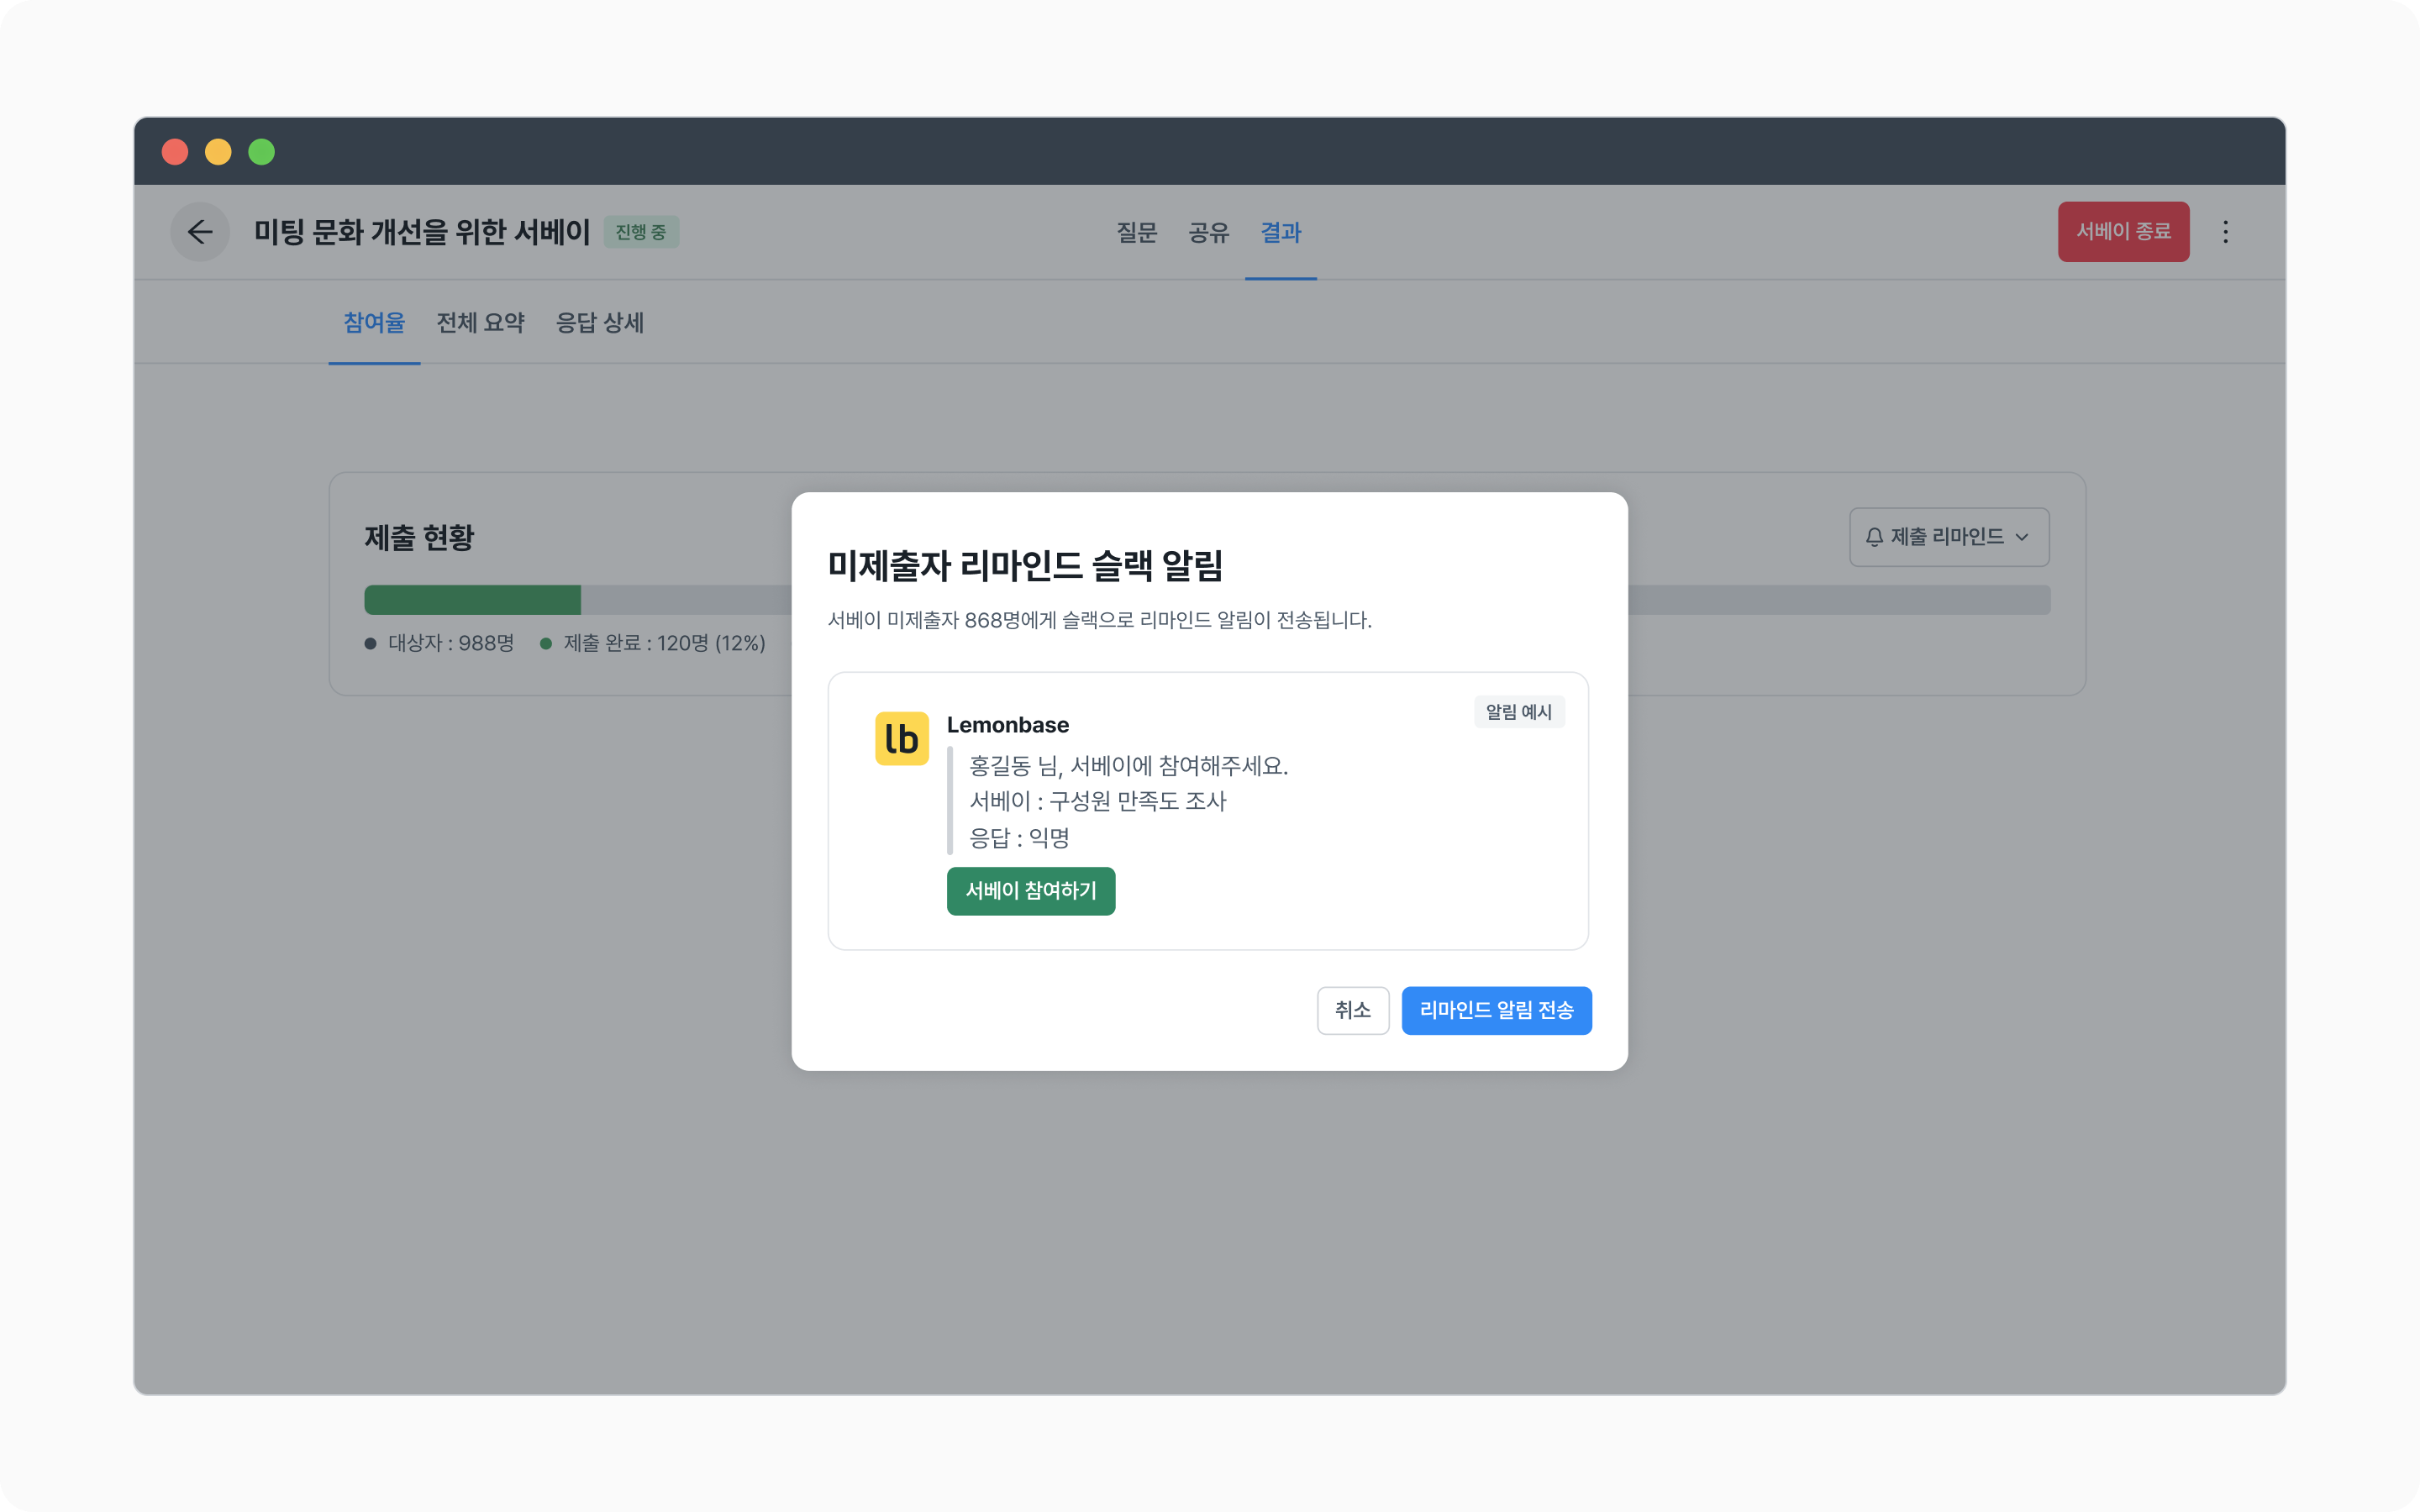Select the 응답 상세 tab

coord(600,322)
